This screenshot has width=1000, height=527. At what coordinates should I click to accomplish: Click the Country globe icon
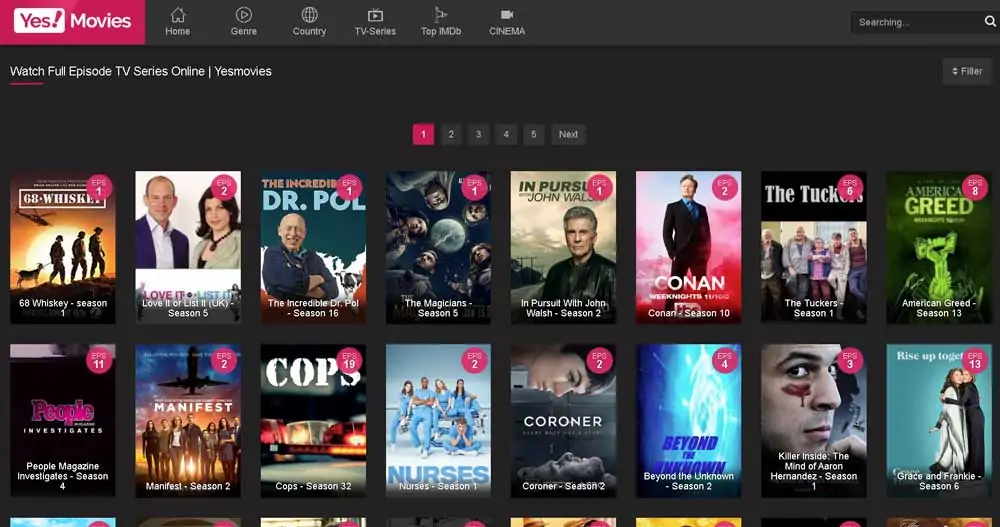(309, 15)
